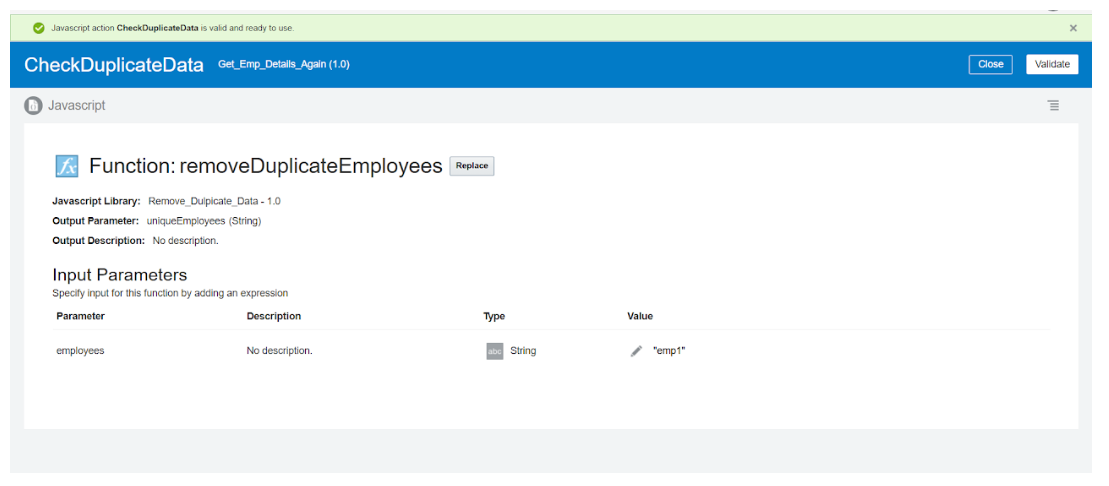Screen dimensions: 1109x486
Task: Click the abc String type icon
Action: pyautogui.click(x=494, y=351)
